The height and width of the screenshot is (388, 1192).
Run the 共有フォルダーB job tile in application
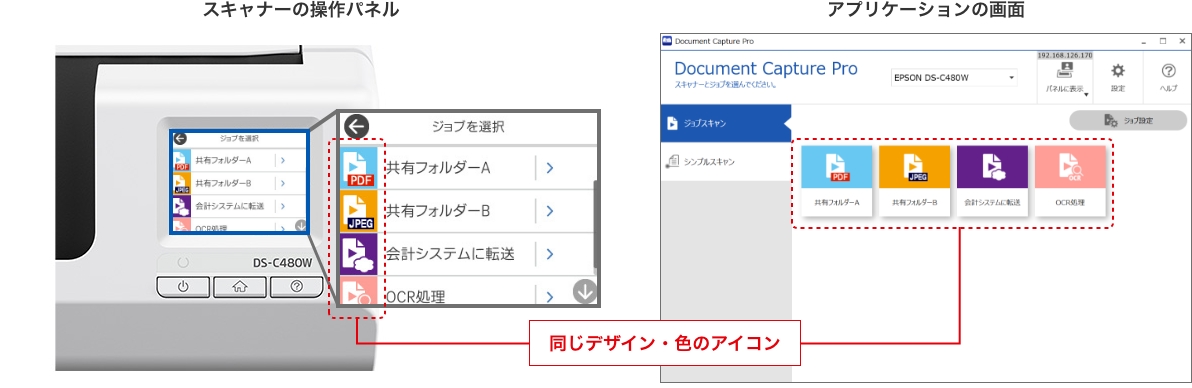click(915, 180)
